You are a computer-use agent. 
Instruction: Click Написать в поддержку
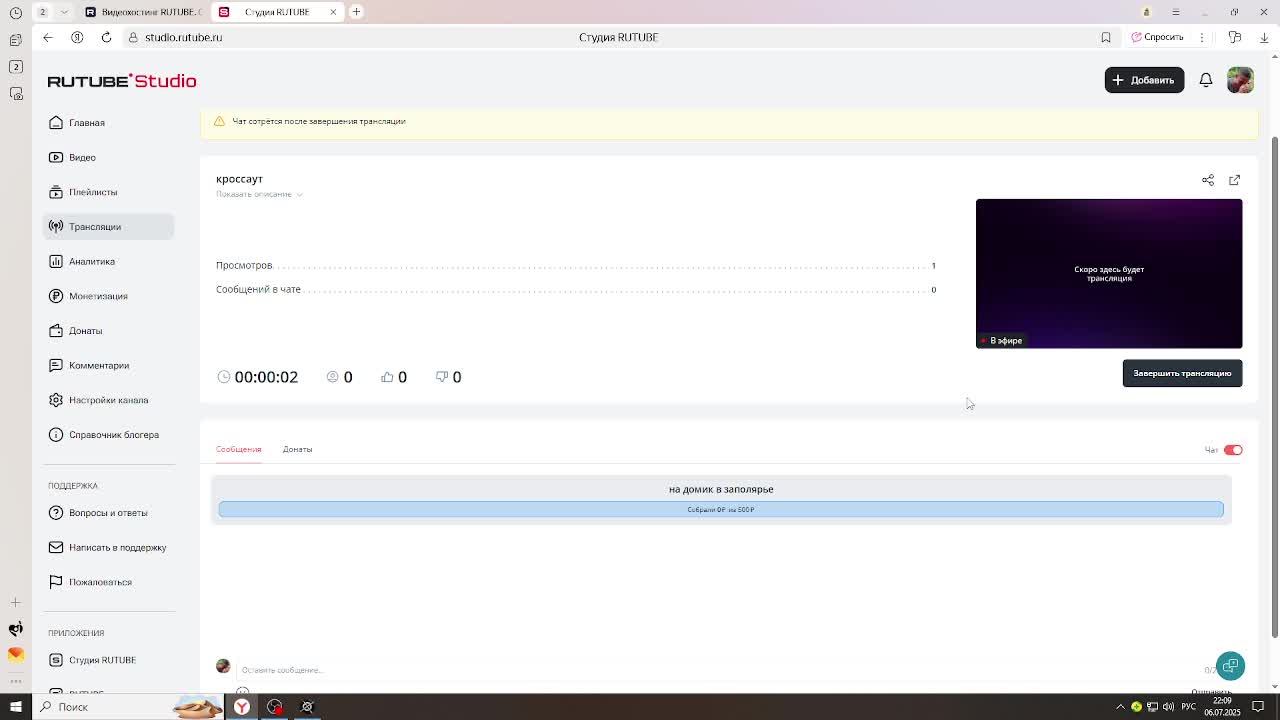coord(108,547)
